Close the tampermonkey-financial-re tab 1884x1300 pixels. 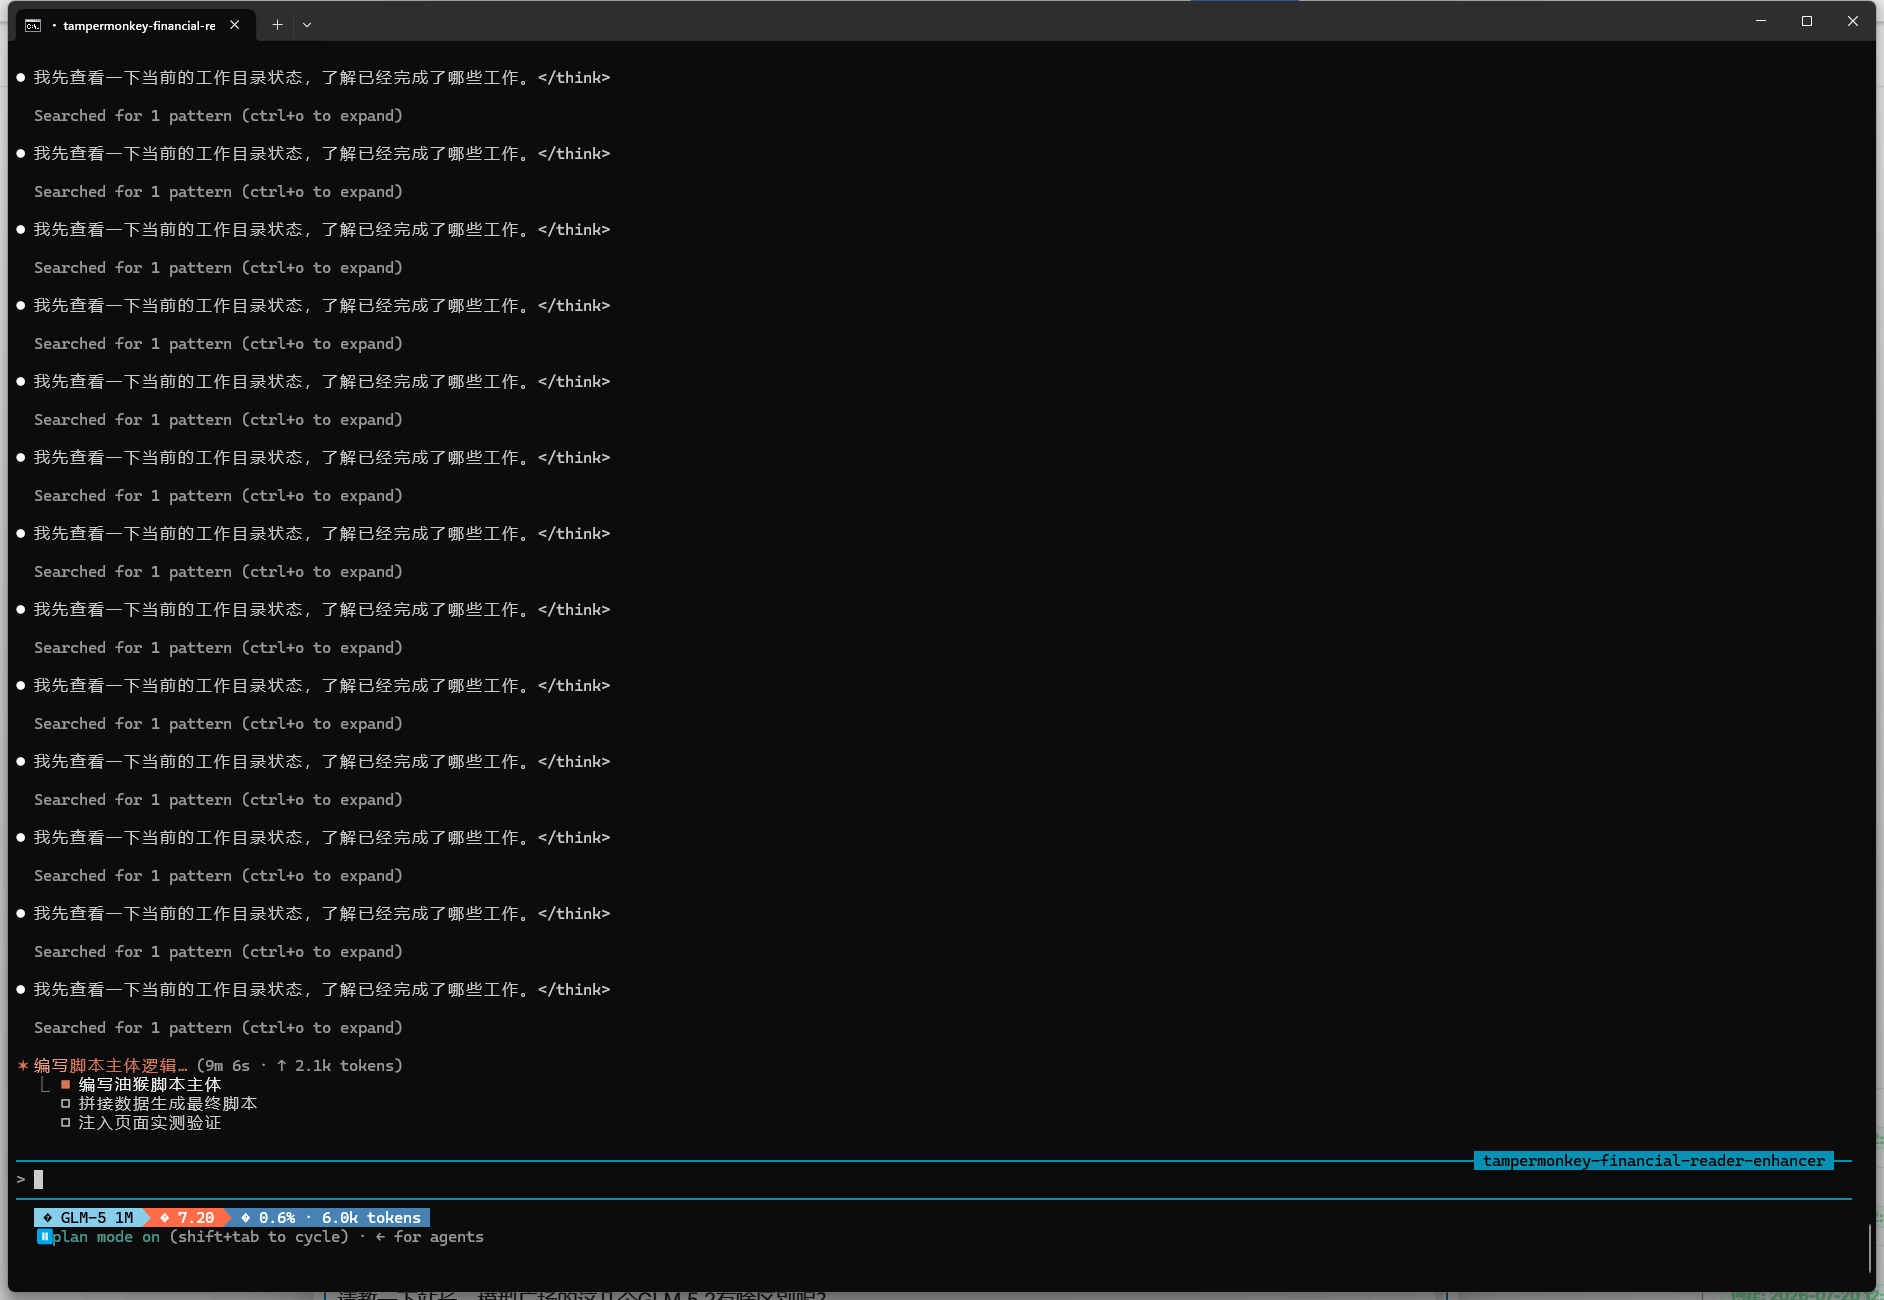coord(235,25)
